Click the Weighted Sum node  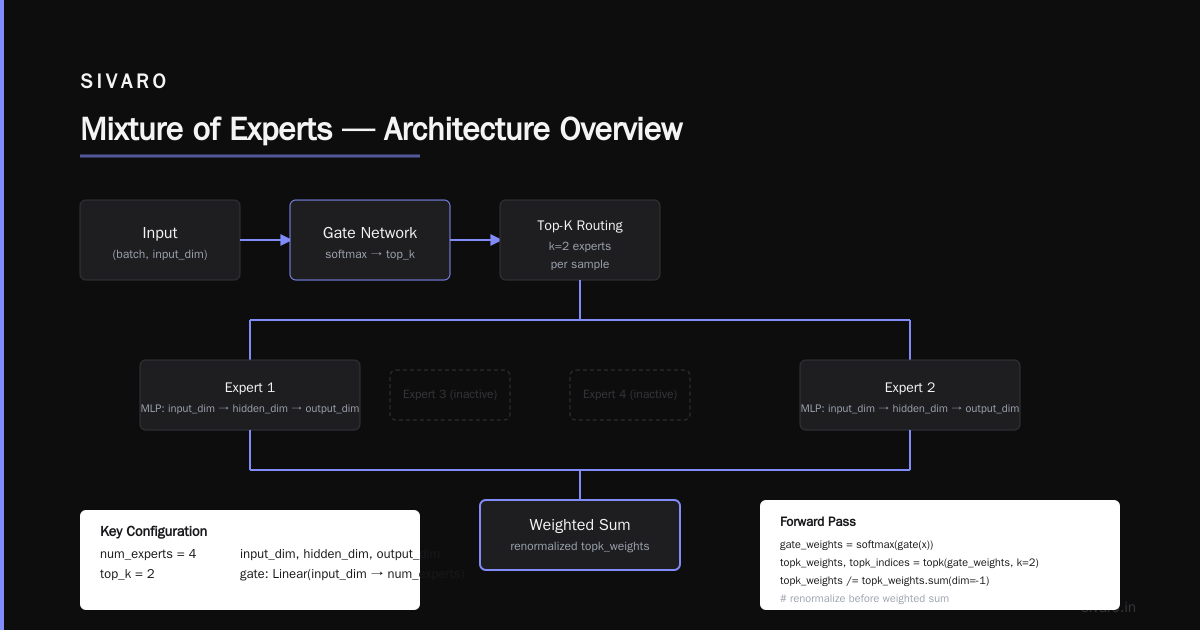pos(580,535)
